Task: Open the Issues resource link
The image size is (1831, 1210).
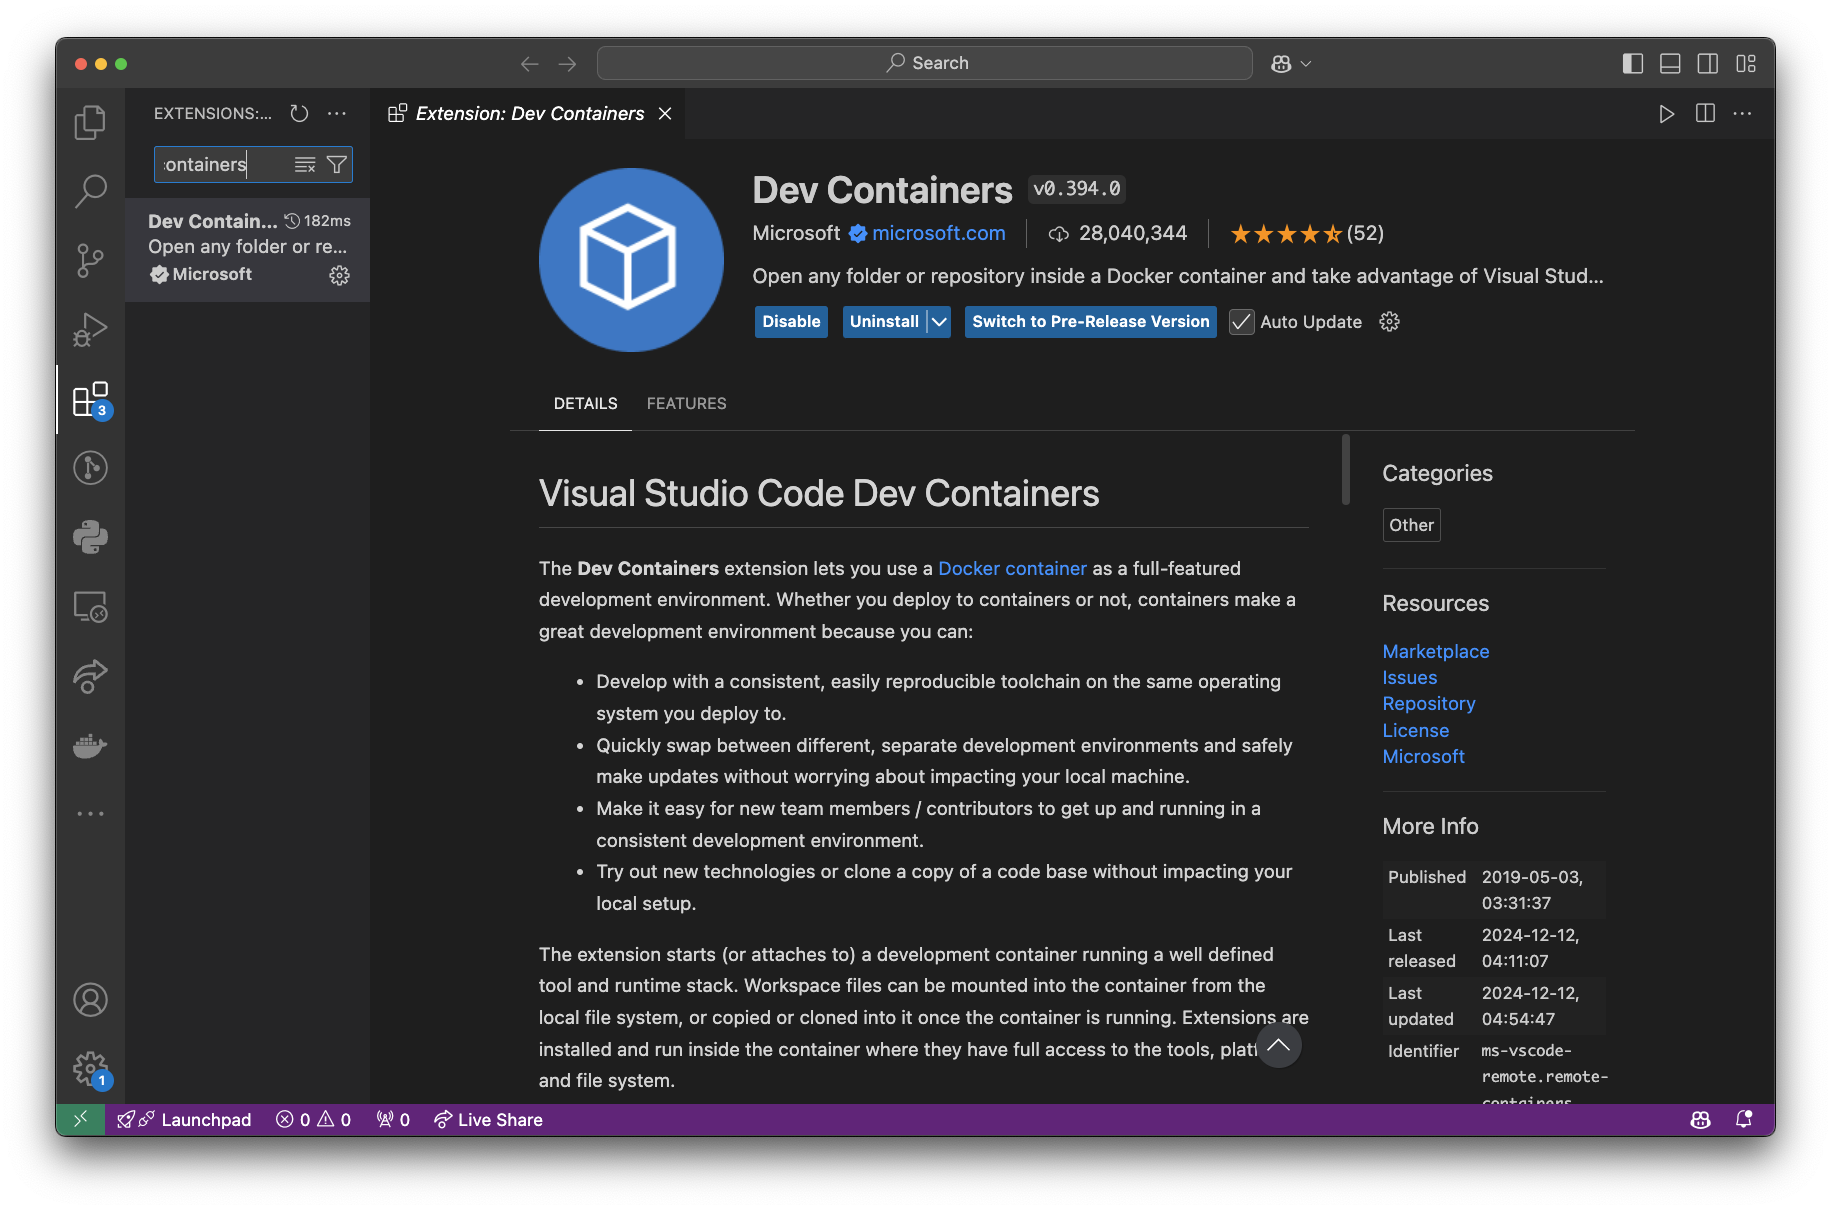Action: [x=1409, y=677]
